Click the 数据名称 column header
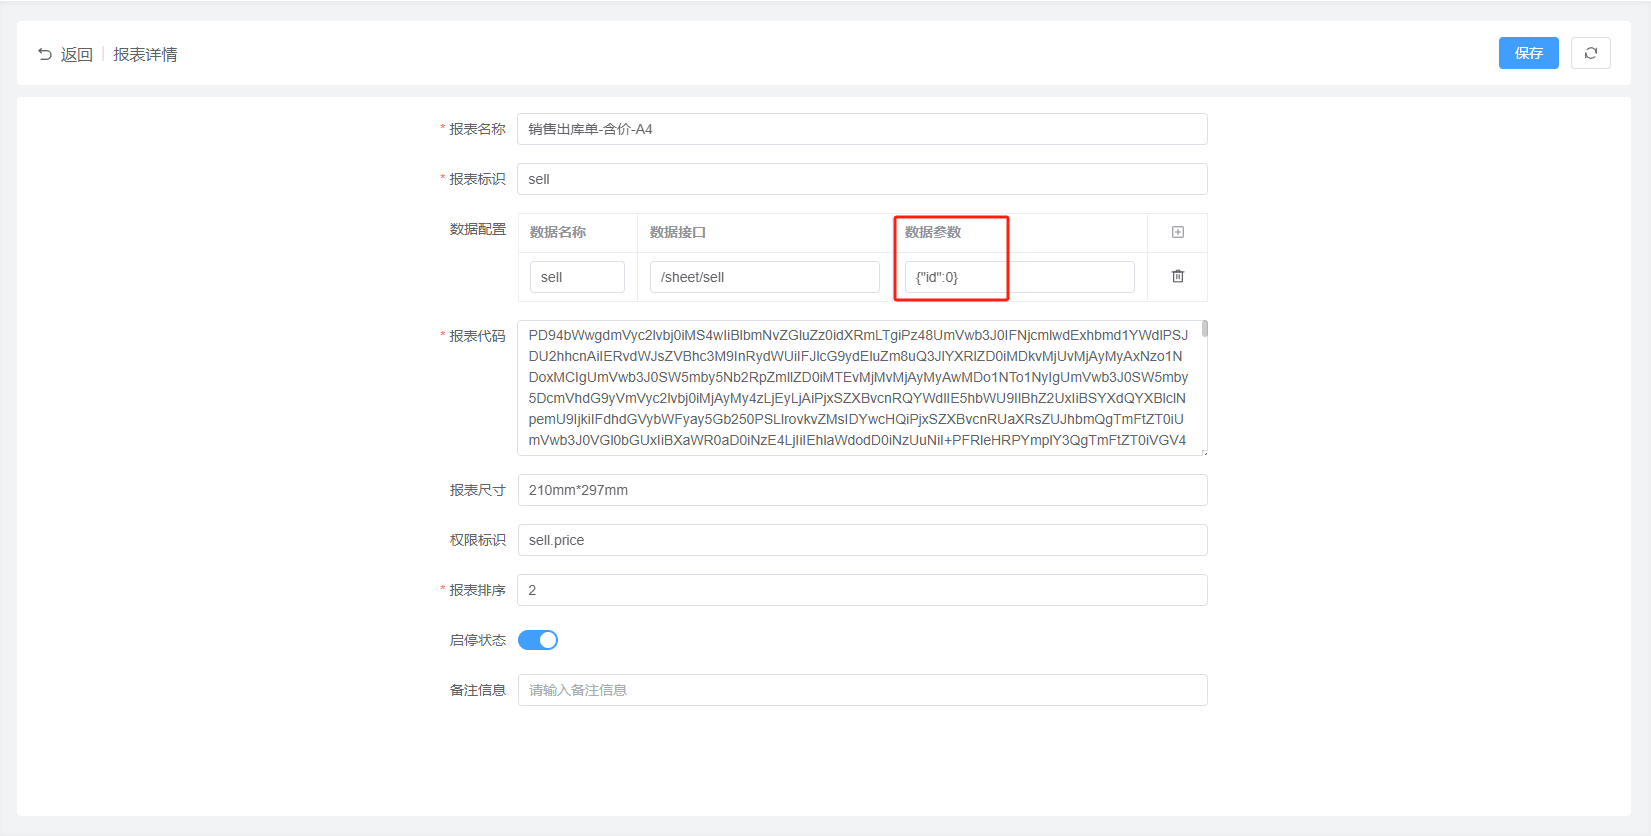1651x836 pixels. click(x=558, y=232)
